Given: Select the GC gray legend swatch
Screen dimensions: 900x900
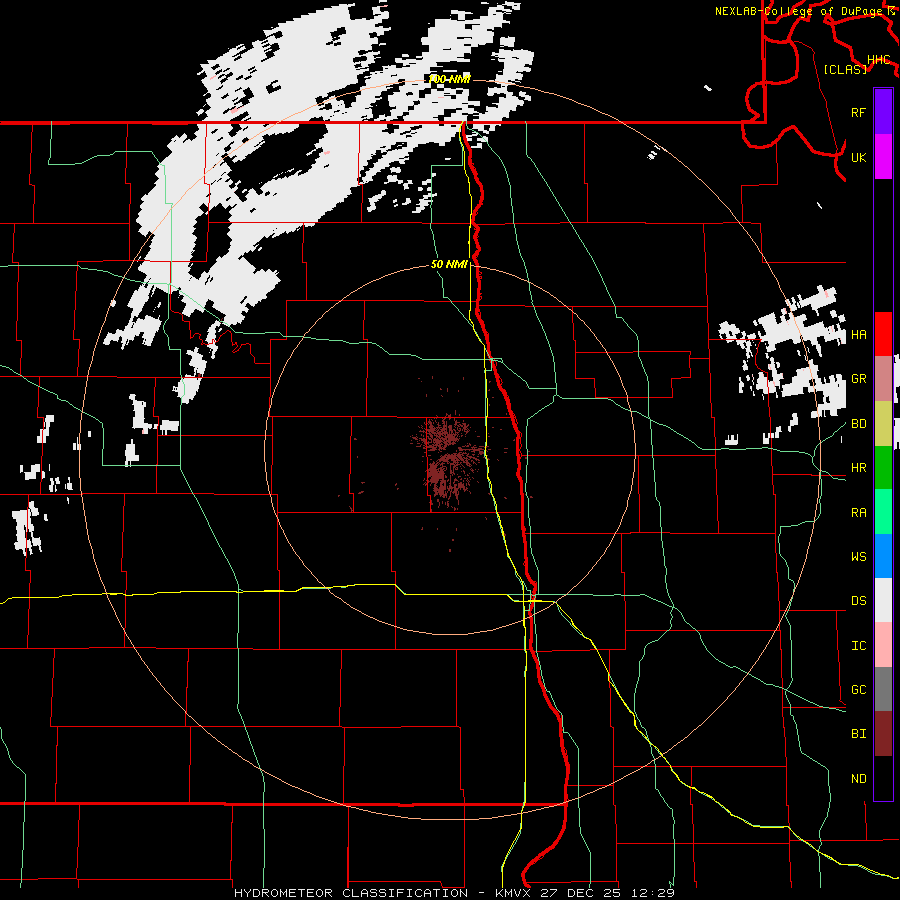Looking at the screenshot, I should [883, 689].
